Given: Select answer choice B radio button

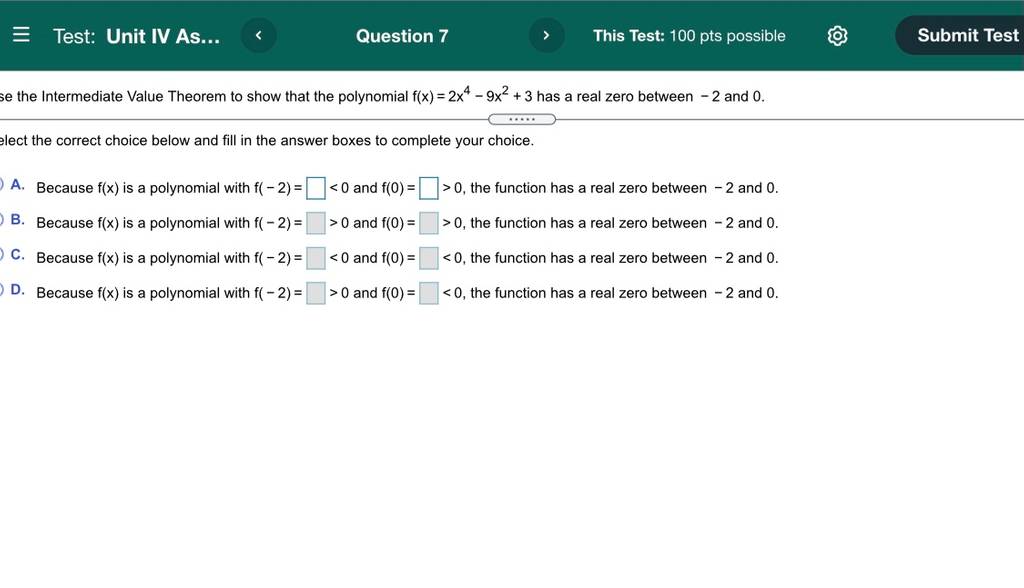Looking at the screenshot, I should coord(1,220).
